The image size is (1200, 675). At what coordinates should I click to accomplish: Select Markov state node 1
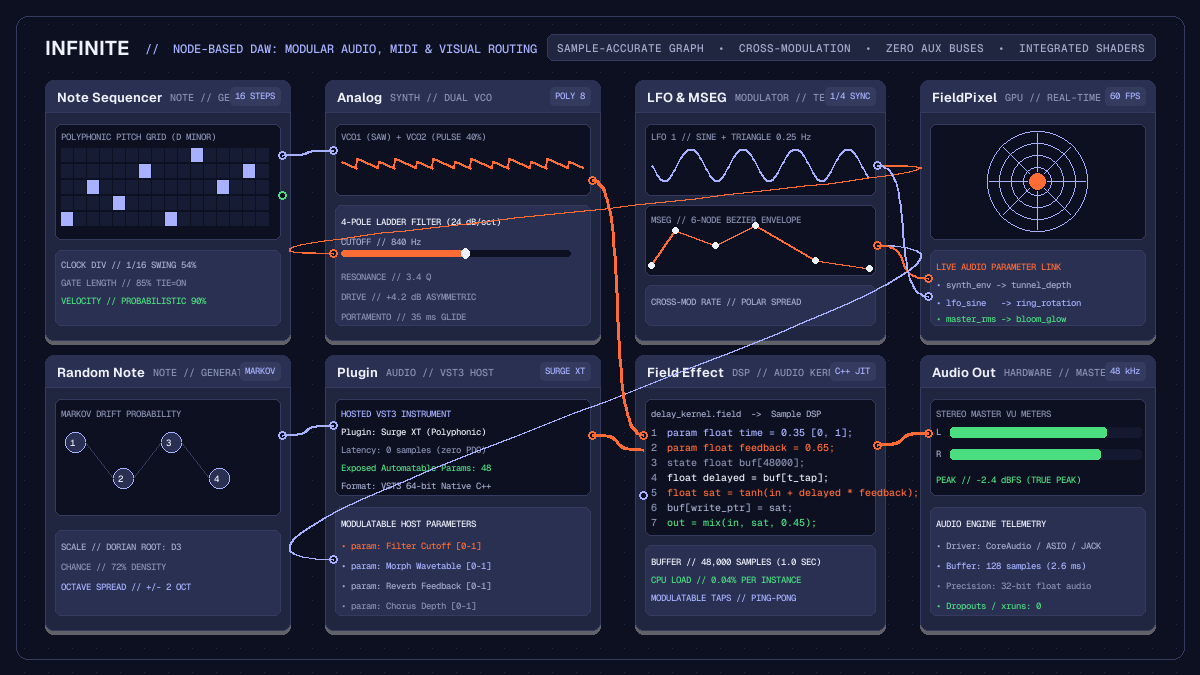point(74,442)
